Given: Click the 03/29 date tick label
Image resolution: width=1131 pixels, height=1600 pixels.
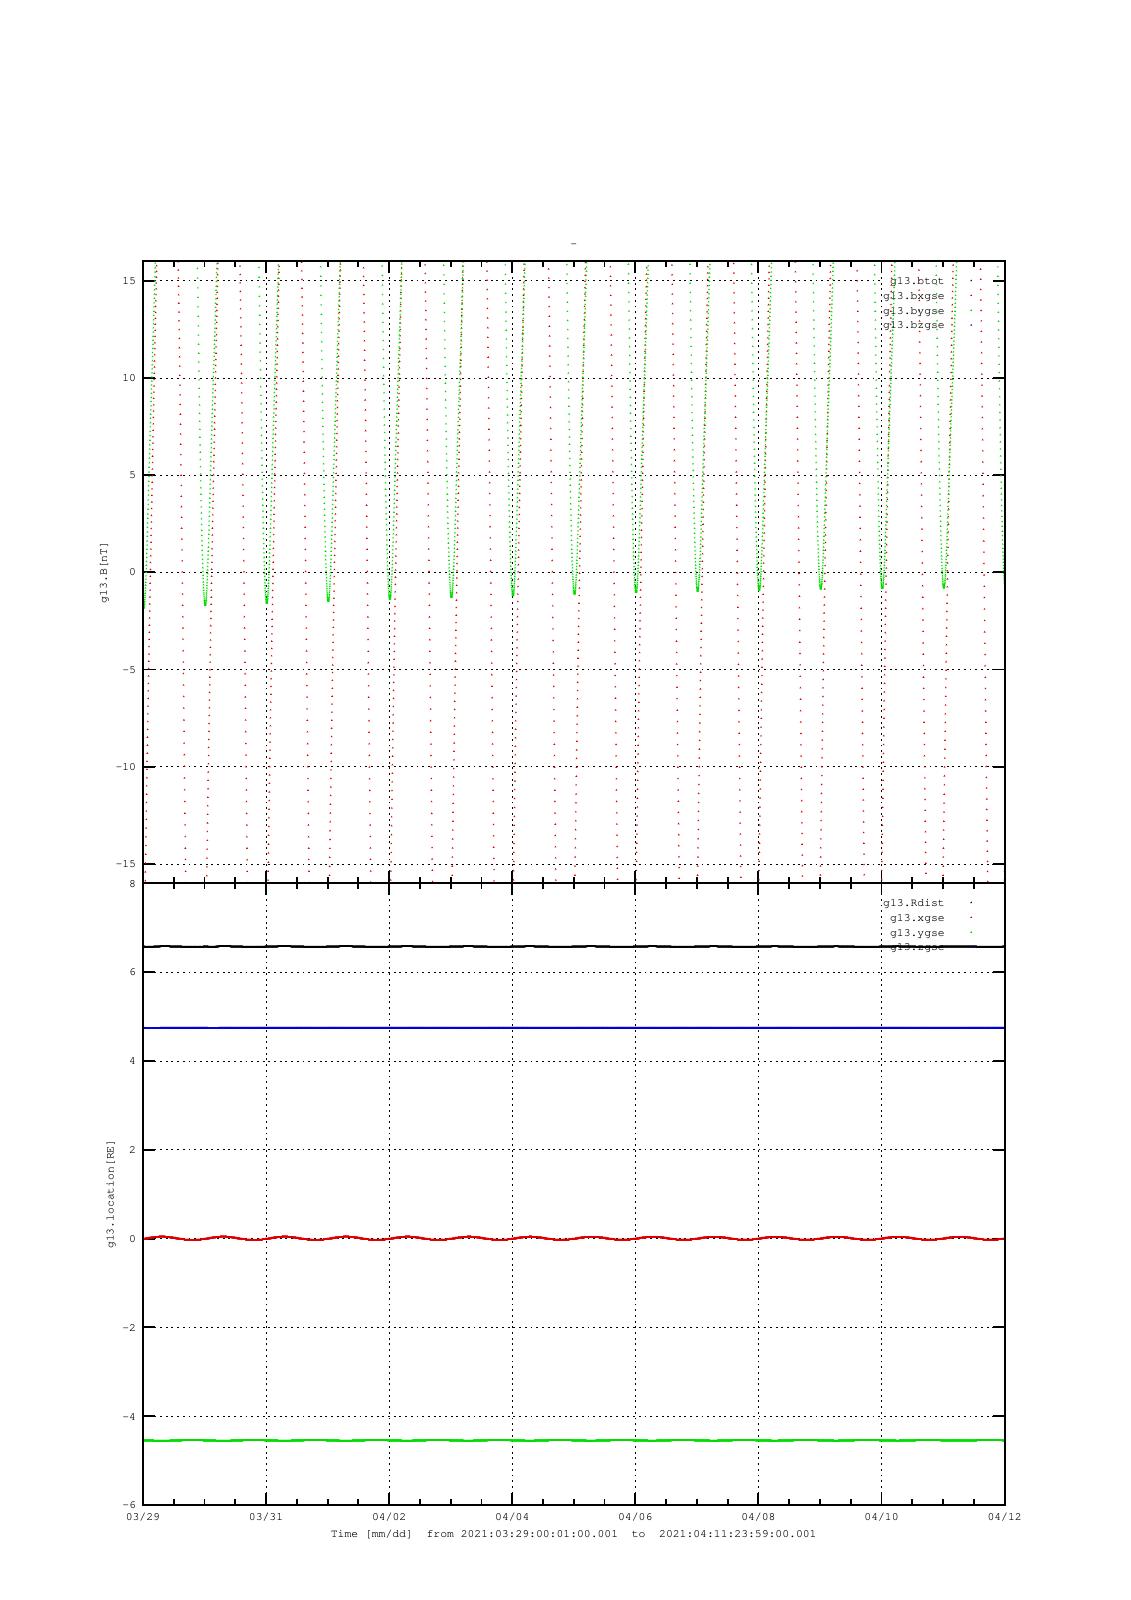Looking at the screenshot, I should 143,1517.
